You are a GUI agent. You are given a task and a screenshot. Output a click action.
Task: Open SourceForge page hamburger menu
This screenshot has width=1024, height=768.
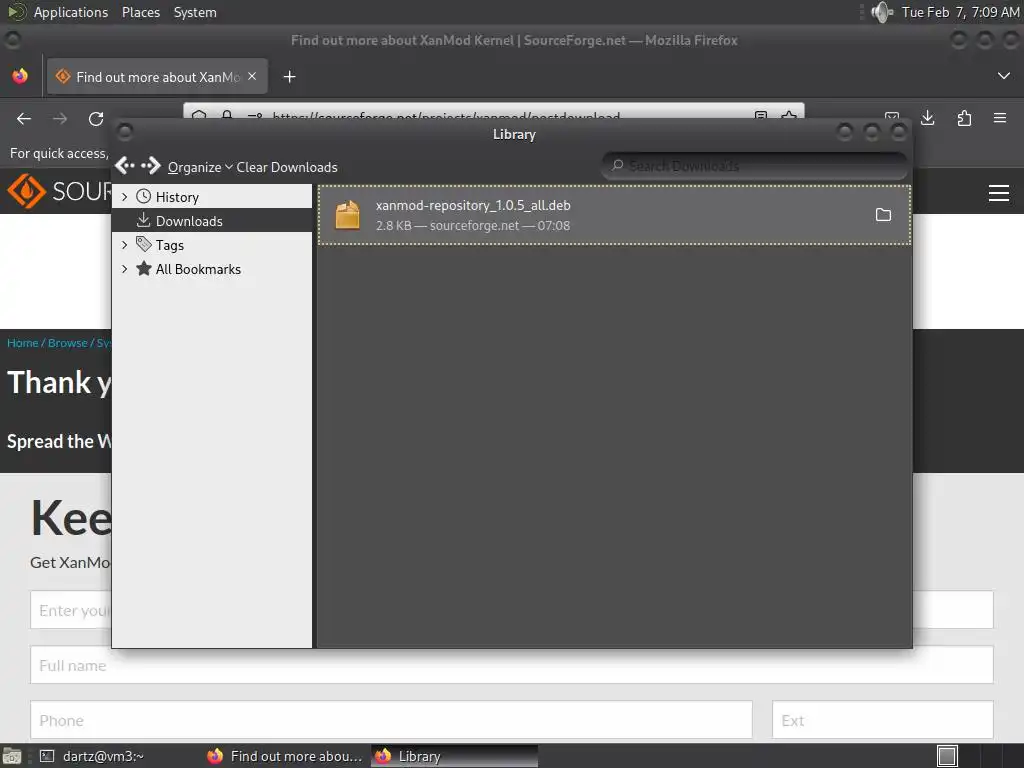999,193
